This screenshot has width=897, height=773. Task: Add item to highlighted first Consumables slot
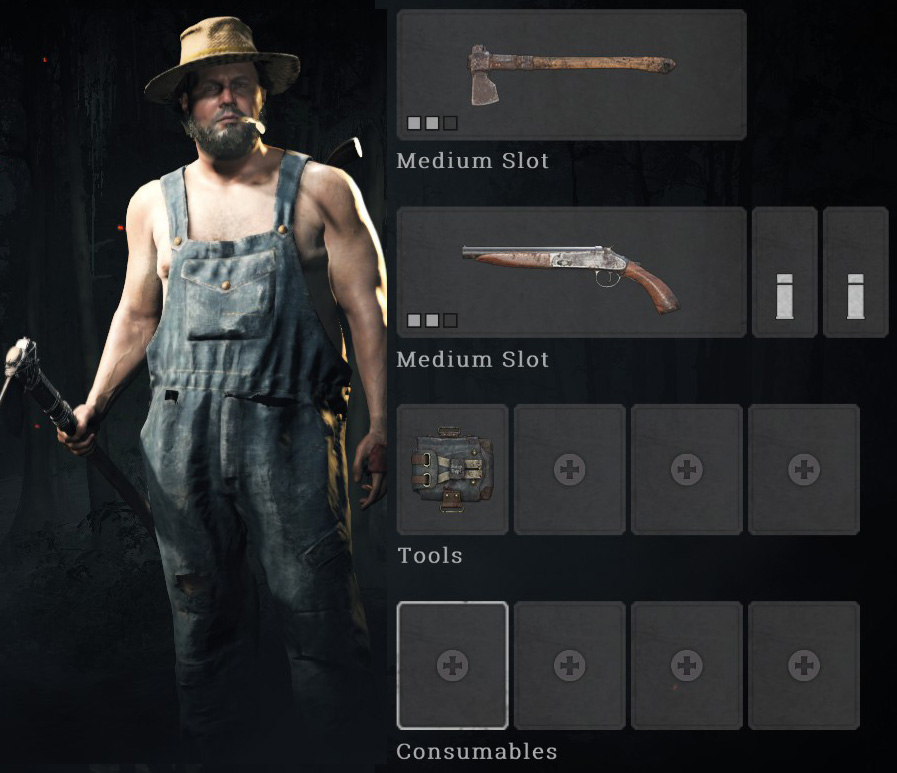453,665
